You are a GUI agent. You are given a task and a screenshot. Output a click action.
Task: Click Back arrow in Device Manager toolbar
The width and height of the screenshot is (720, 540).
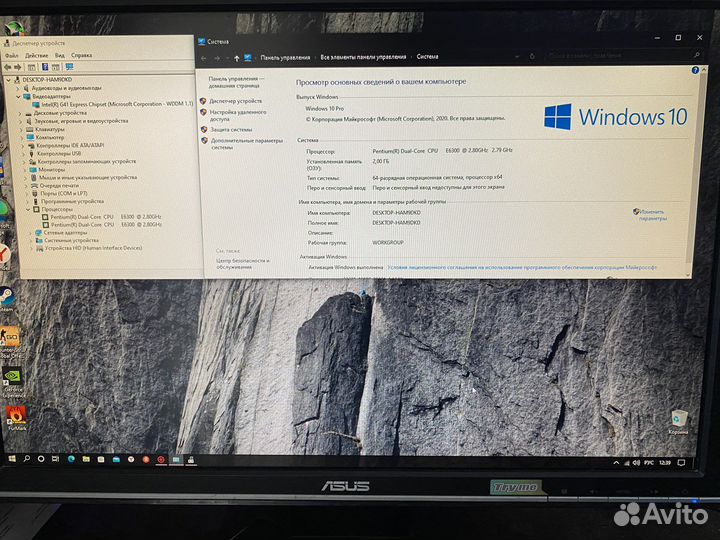point(8,67)
